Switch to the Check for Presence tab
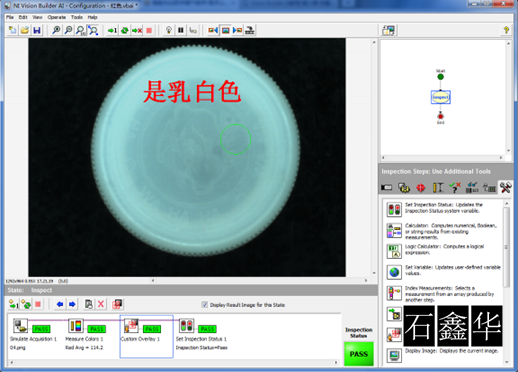Screen dimensions: 518x372 pos(455,187)
